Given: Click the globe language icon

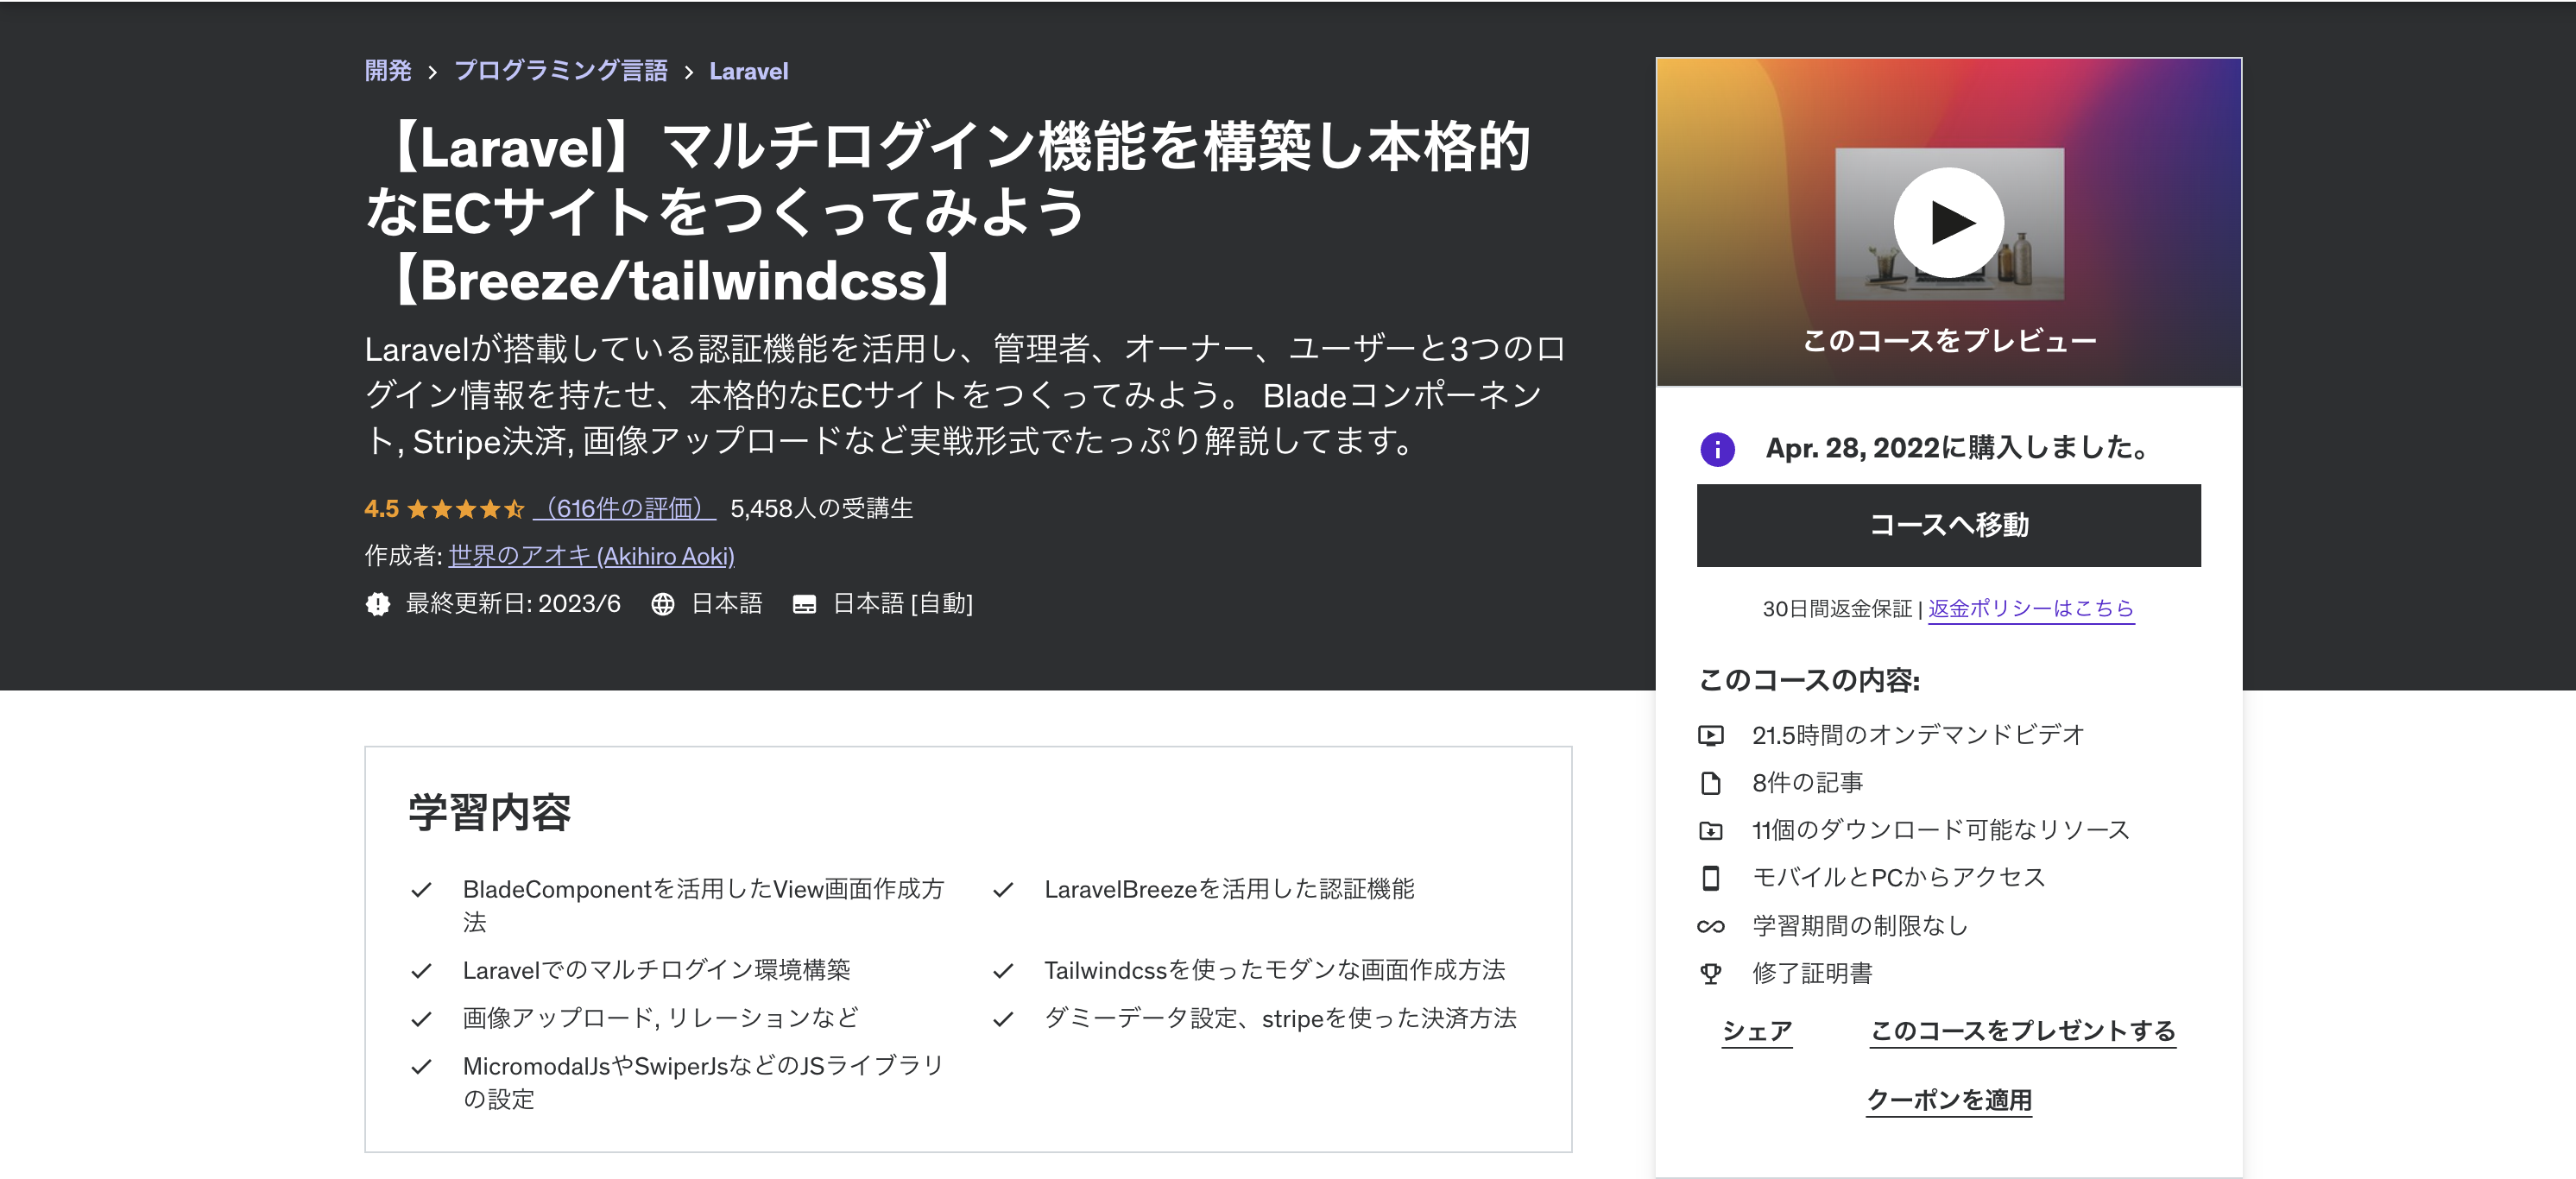Looking at the screenshot, I should tap(662, 604).
